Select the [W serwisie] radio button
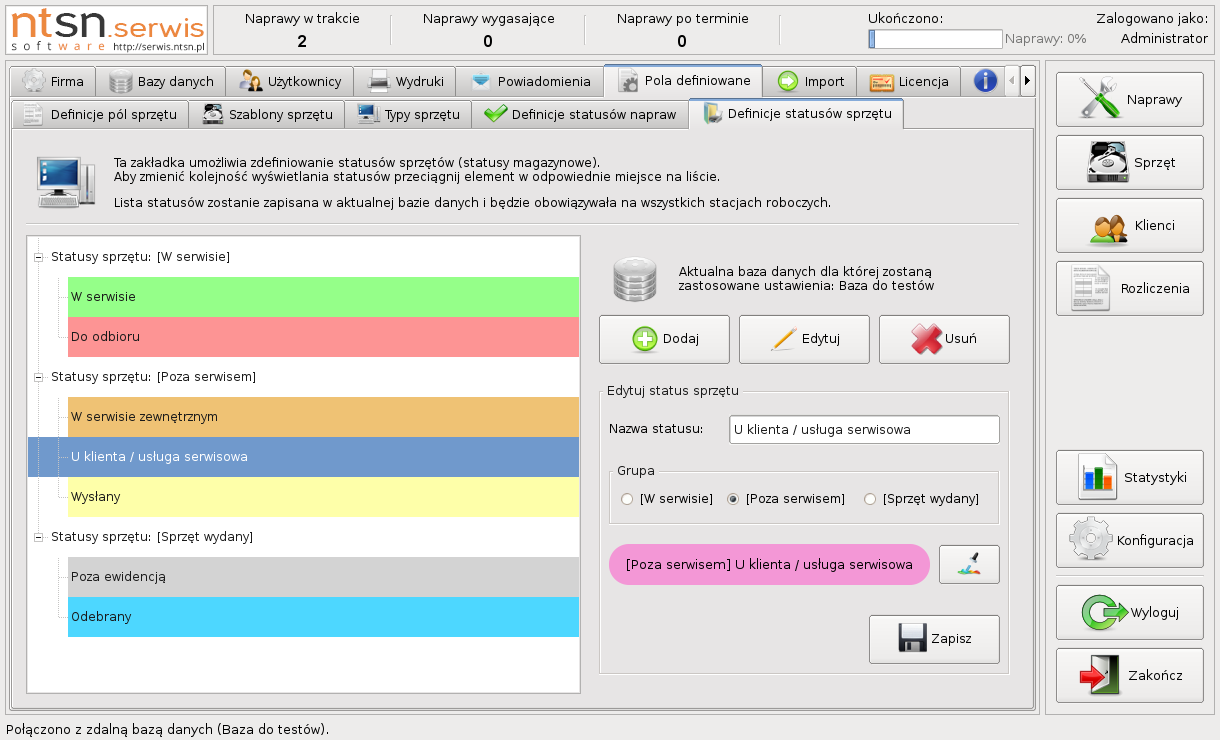The image size is (1220, 740). [x=627, y=499]
